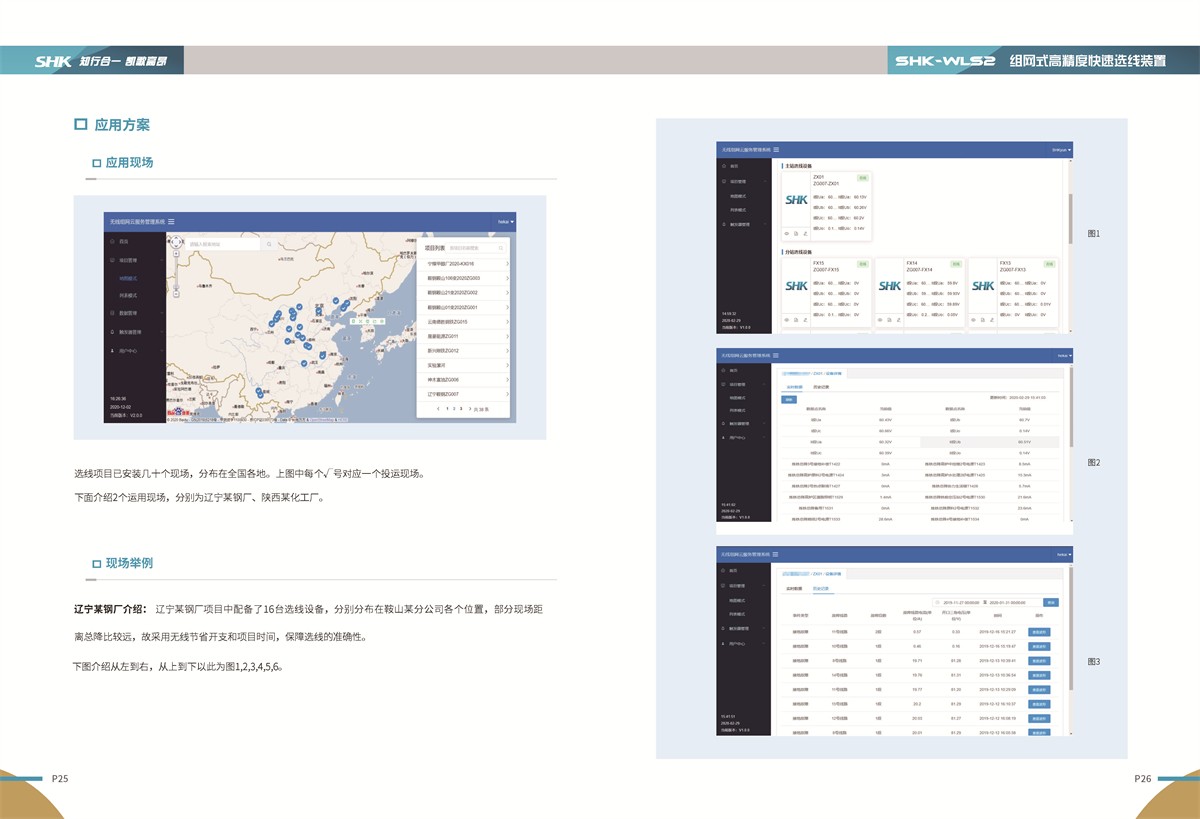This screenshot has height=819, width=1200.
Task: Go to page 2 of project list
Action: pyautogui.click(x=454, y=408)
